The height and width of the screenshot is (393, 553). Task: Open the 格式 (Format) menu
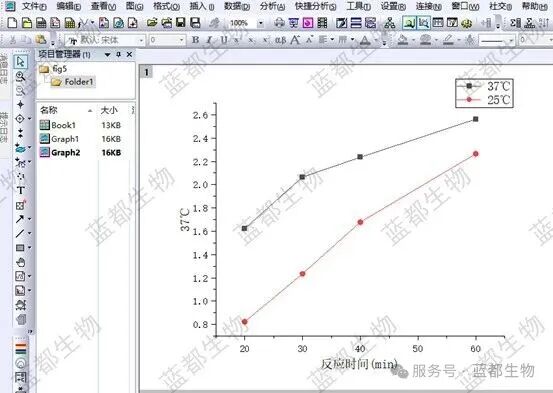click(166, 6)
